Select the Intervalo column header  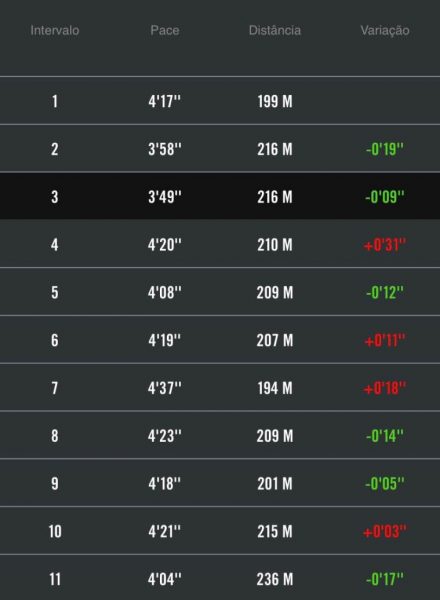(55, 30)
